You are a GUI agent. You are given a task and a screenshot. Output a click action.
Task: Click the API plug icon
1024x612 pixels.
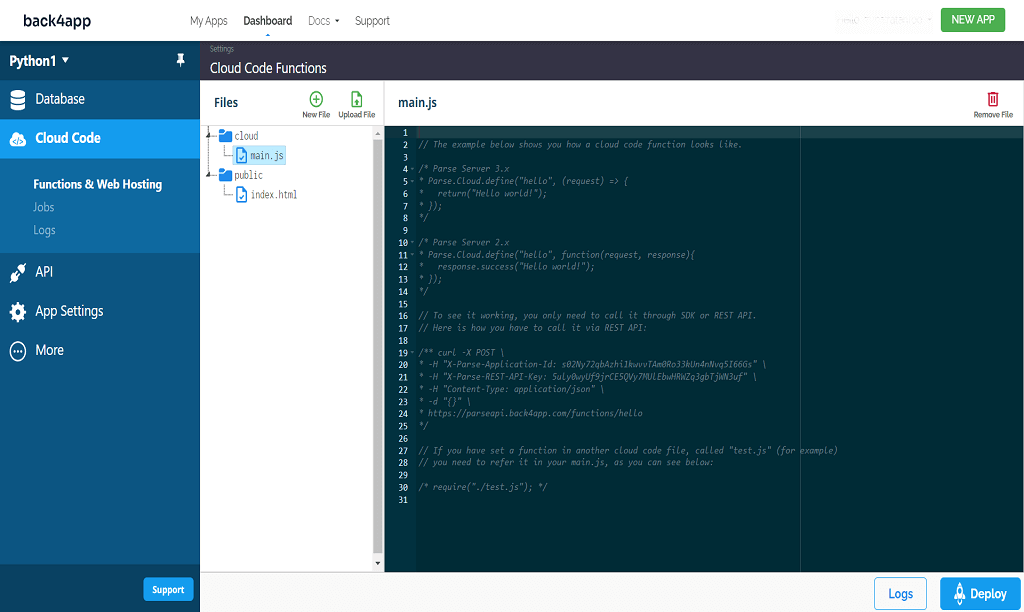click(18, 272)
